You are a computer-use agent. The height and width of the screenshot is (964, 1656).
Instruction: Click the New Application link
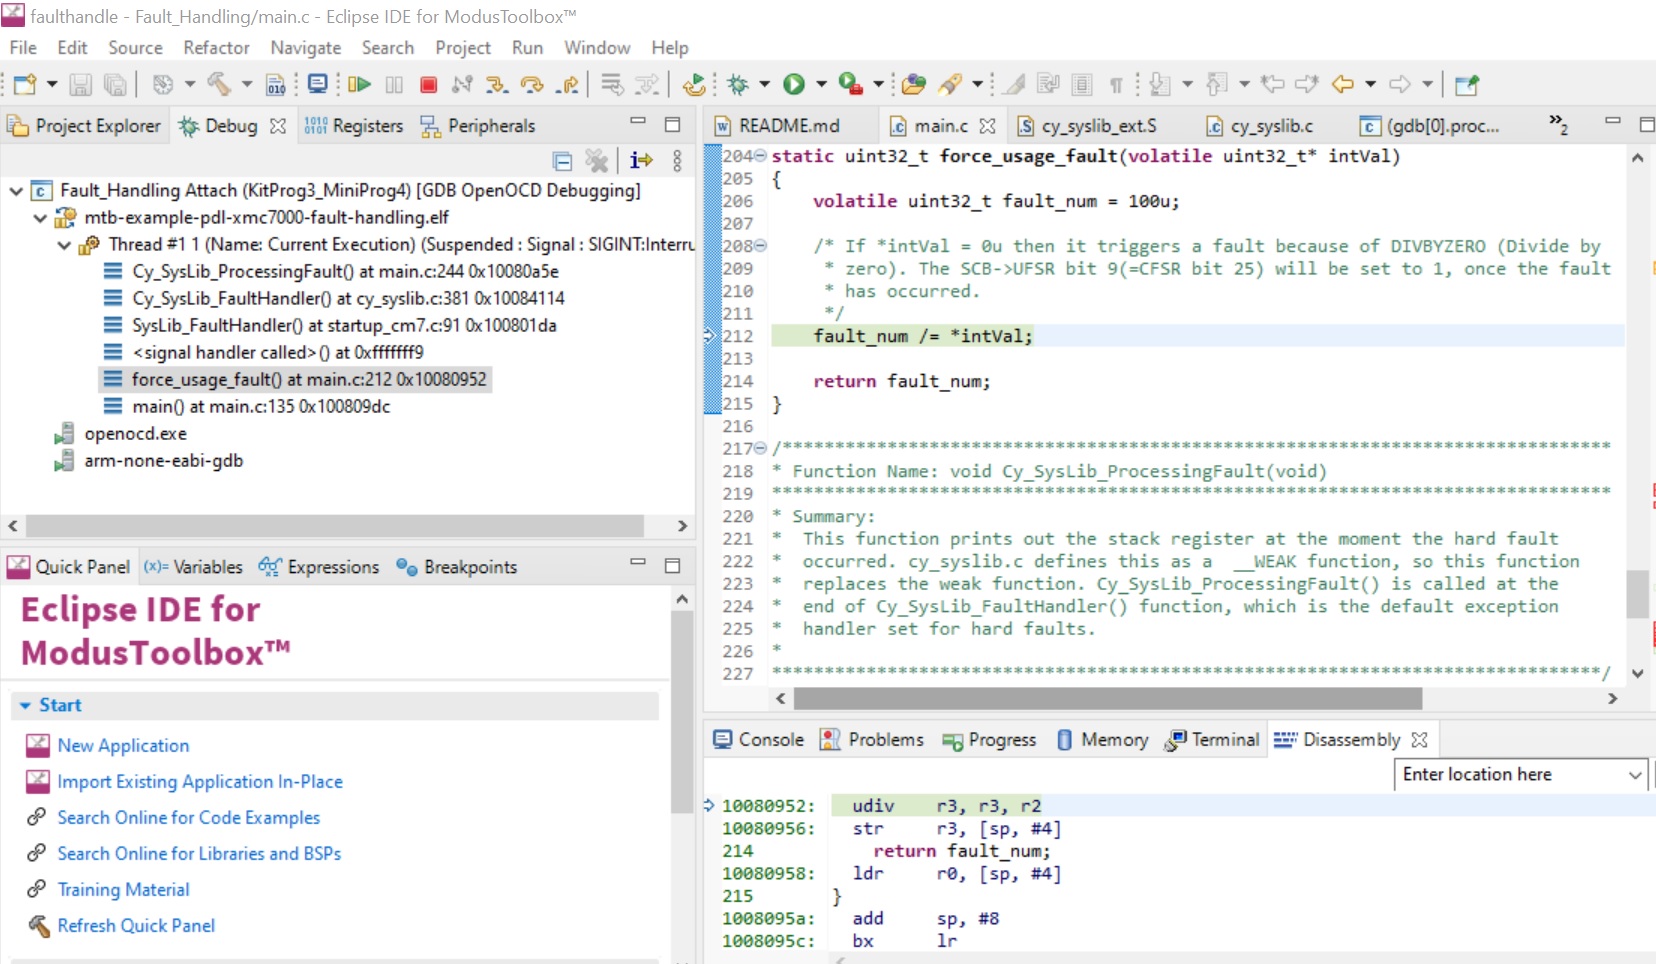pos(123,746)
